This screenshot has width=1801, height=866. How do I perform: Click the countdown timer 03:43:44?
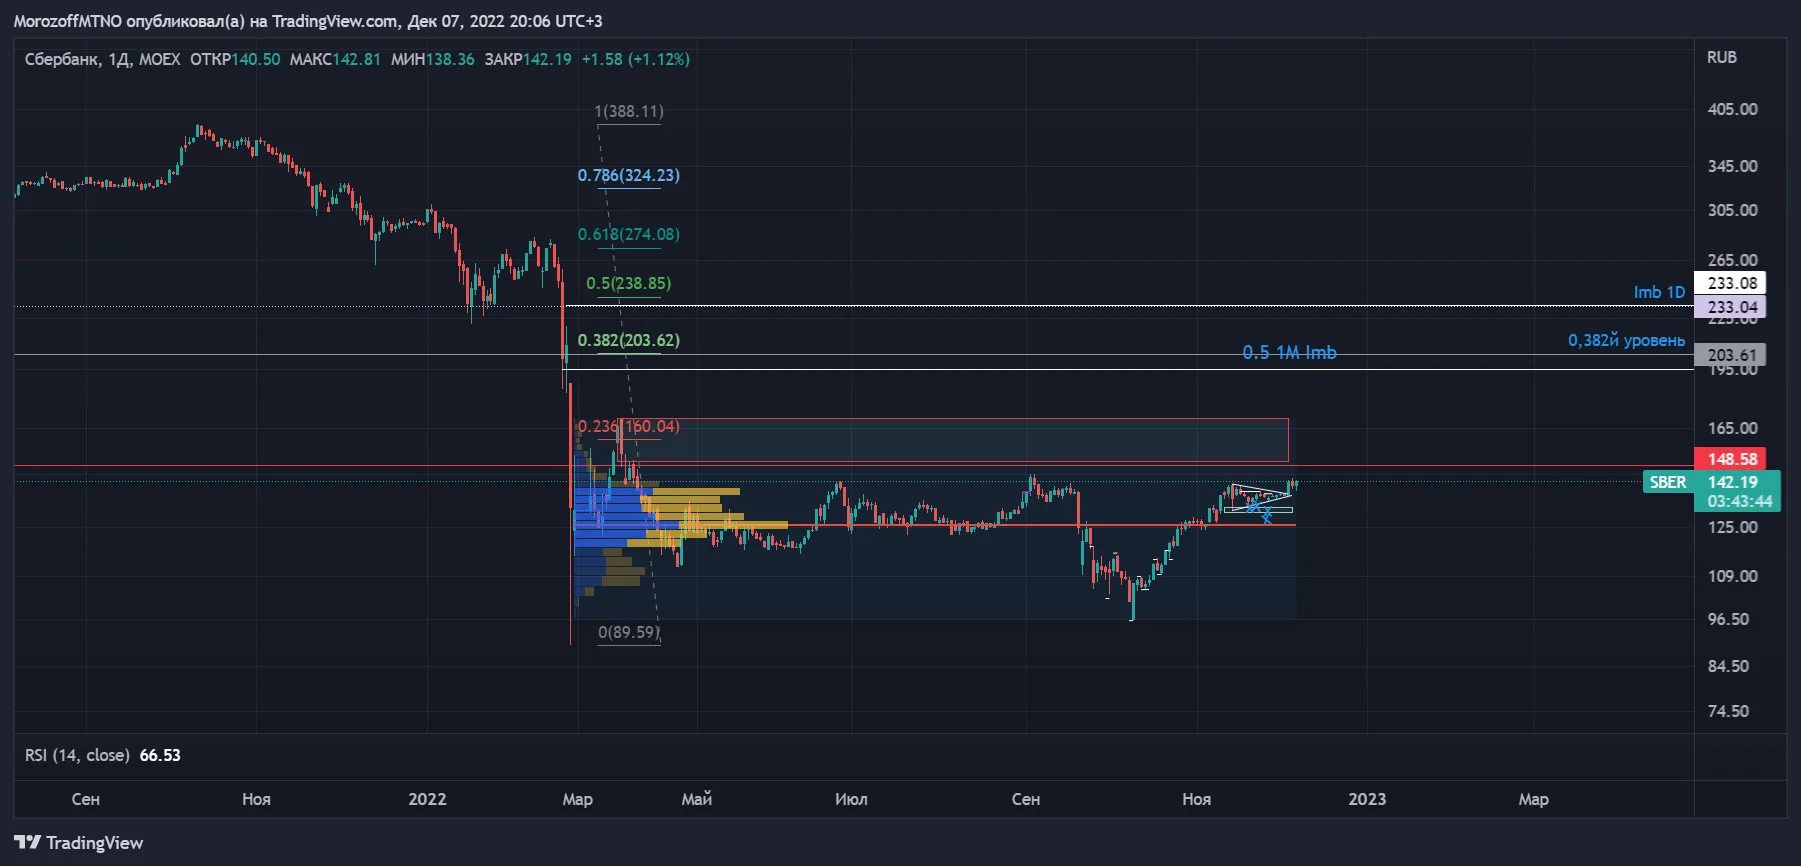click(x=1739, y=501)
